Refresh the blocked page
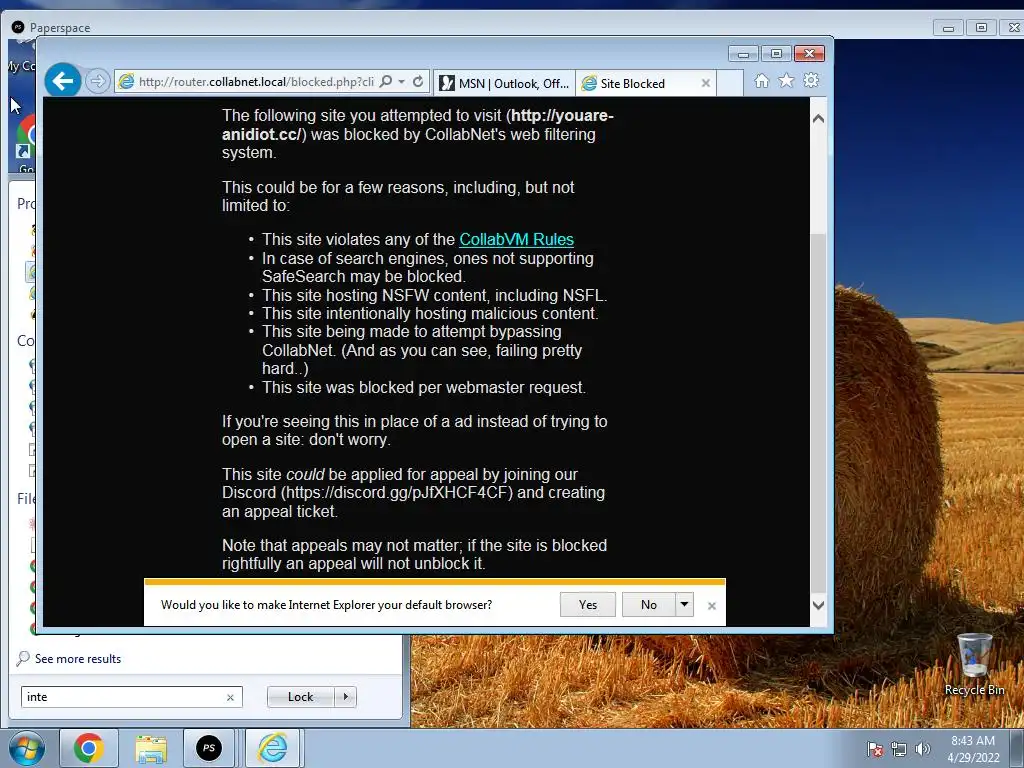This screenshot has height=768, width=1024. coord(418,82)
